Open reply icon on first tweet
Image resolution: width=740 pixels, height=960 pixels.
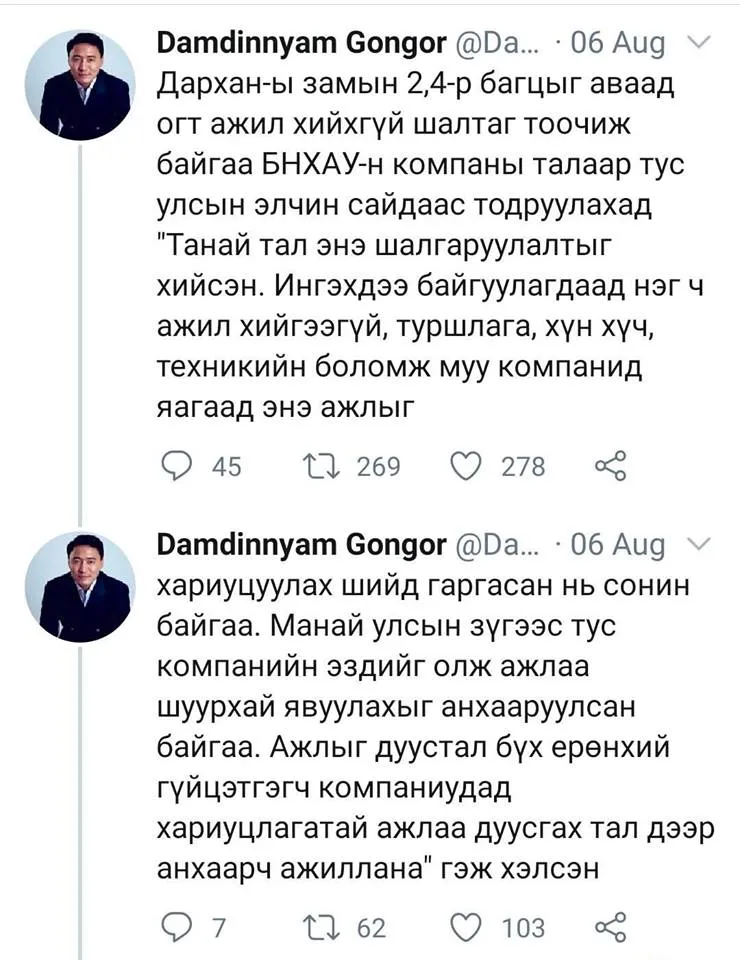176,467
